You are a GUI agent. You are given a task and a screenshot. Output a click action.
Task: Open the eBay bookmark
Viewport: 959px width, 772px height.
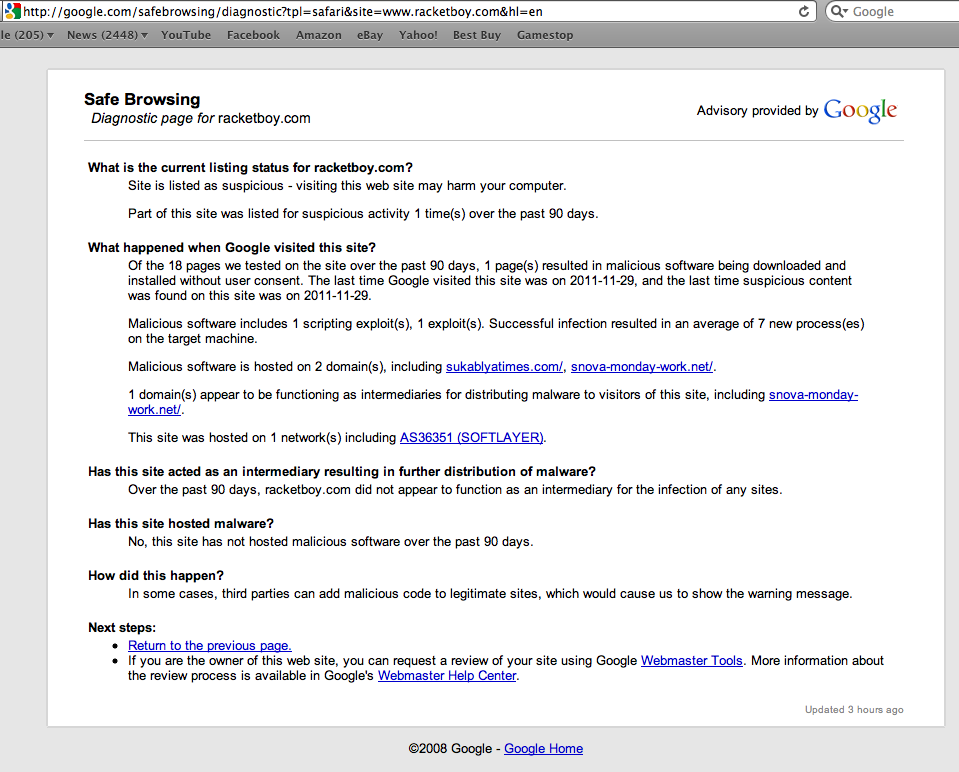pos(370,35)
